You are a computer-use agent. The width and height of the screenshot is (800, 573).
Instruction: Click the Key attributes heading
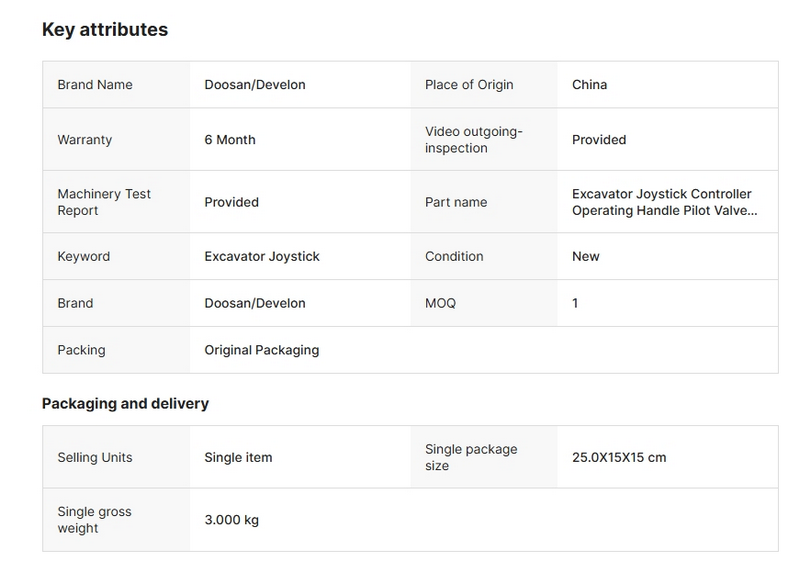[x=105, y=30]
